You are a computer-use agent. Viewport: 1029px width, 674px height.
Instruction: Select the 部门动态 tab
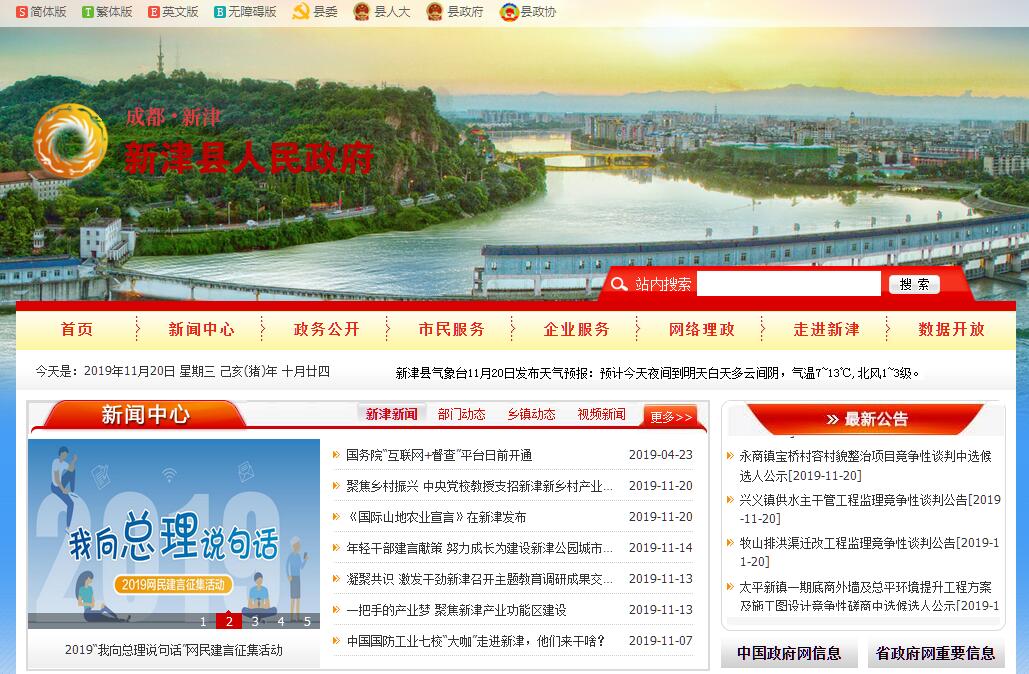(x=461, y=414)
